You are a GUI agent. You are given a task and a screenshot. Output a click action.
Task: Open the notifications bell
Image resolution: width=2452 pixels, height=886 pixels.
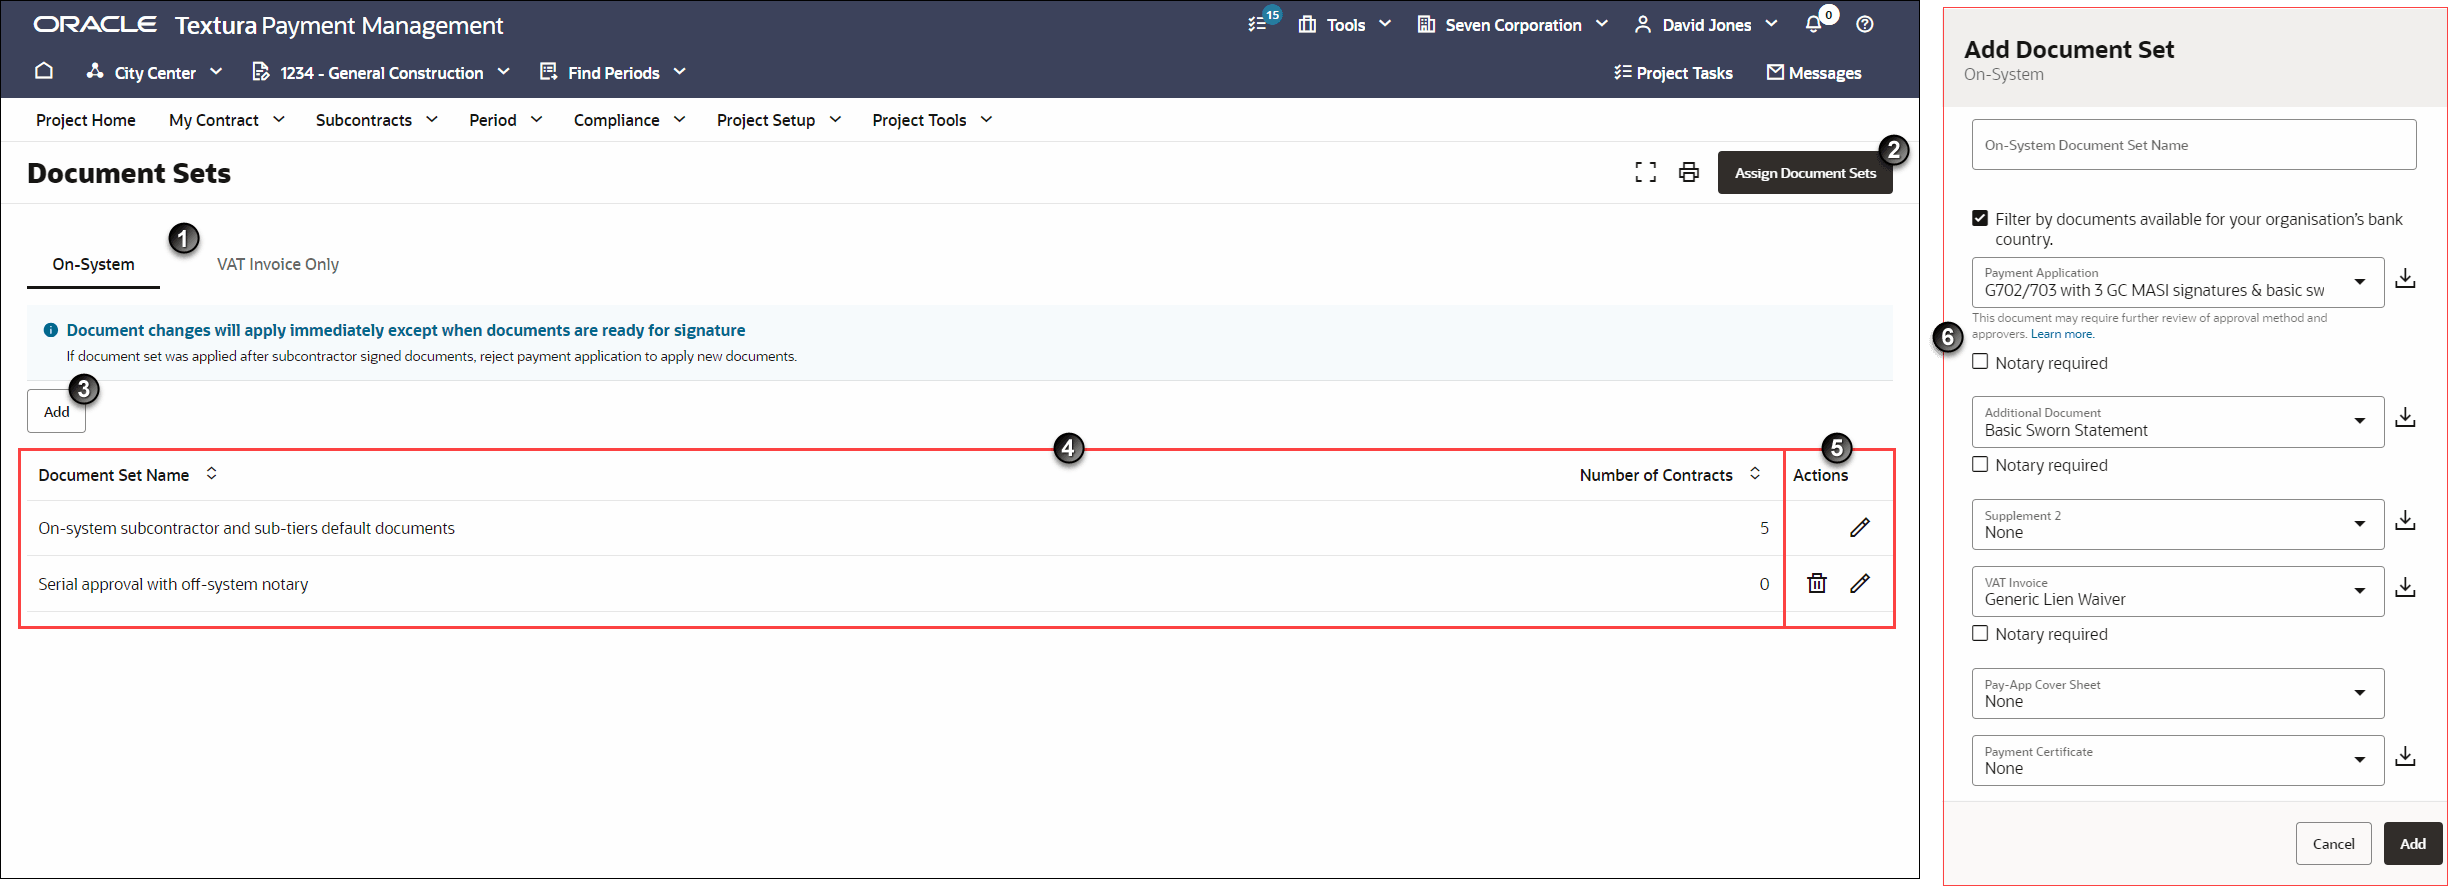tap(1814, 24)
